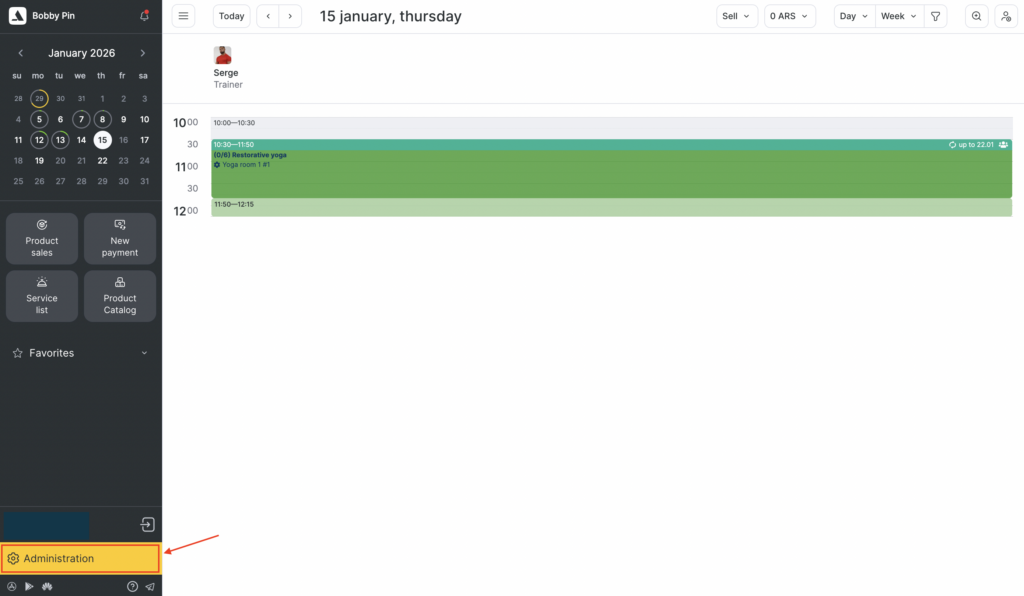Click the Telegram paper plane icon
The width and height of the screenshot is (1024, 596).
pyautogui.click(x=150, y=587)
